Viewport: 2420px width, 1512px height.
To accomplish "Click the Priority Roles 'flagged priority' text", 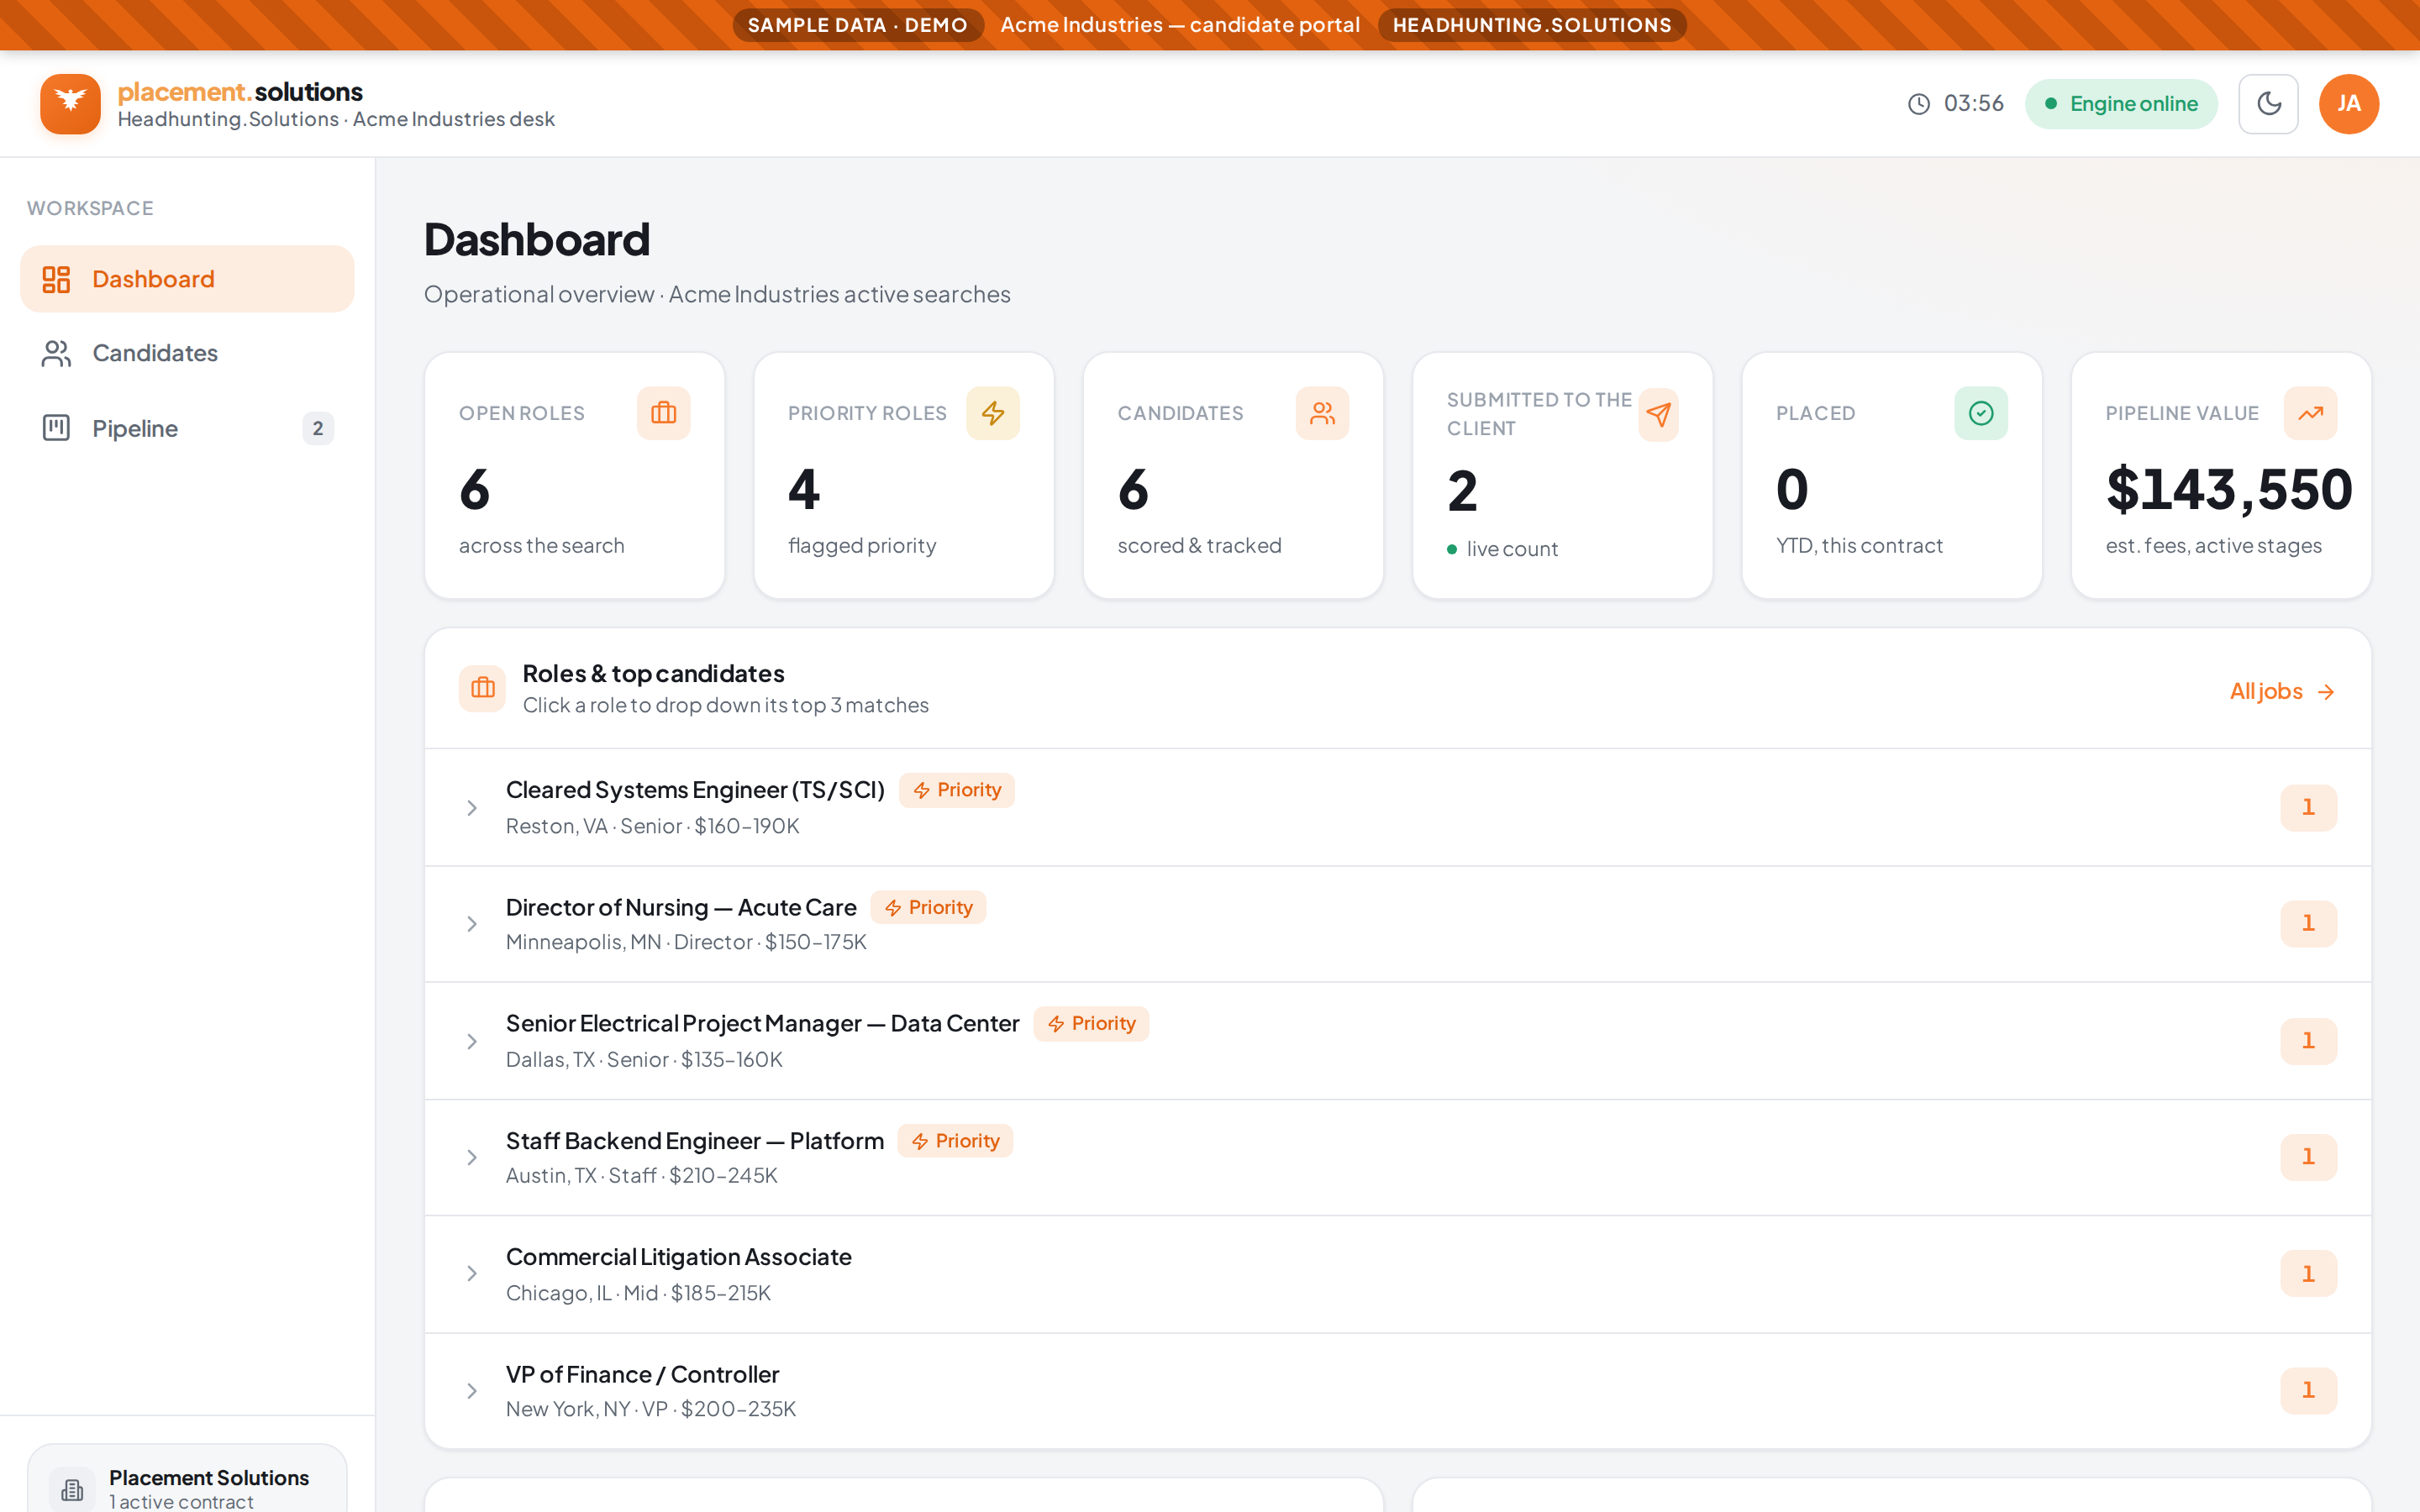I will 862,545.
